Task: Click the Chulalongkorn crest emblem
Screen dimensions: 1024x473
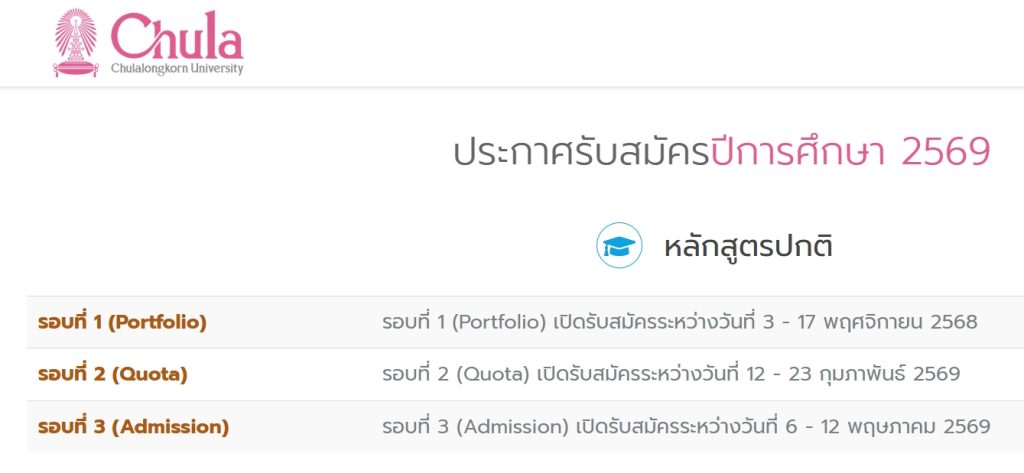Action: pos(76,43)
